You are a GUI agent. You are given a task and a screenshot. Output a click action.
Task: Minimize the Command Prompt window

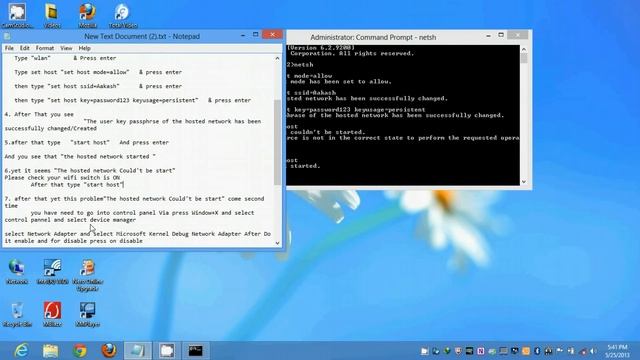[x=488, y=36]
